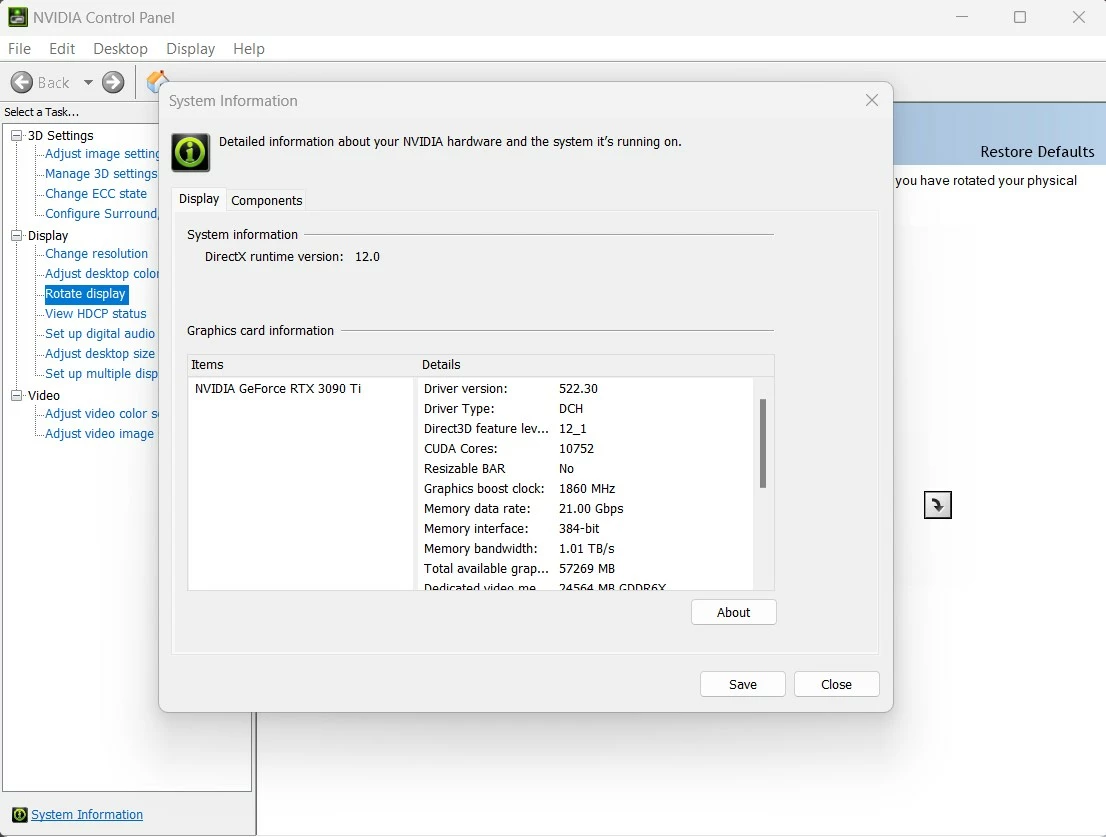Viewport: 1106px width, 837px height.
Task: Click the Items column header
Action: [x=303, y=365]
